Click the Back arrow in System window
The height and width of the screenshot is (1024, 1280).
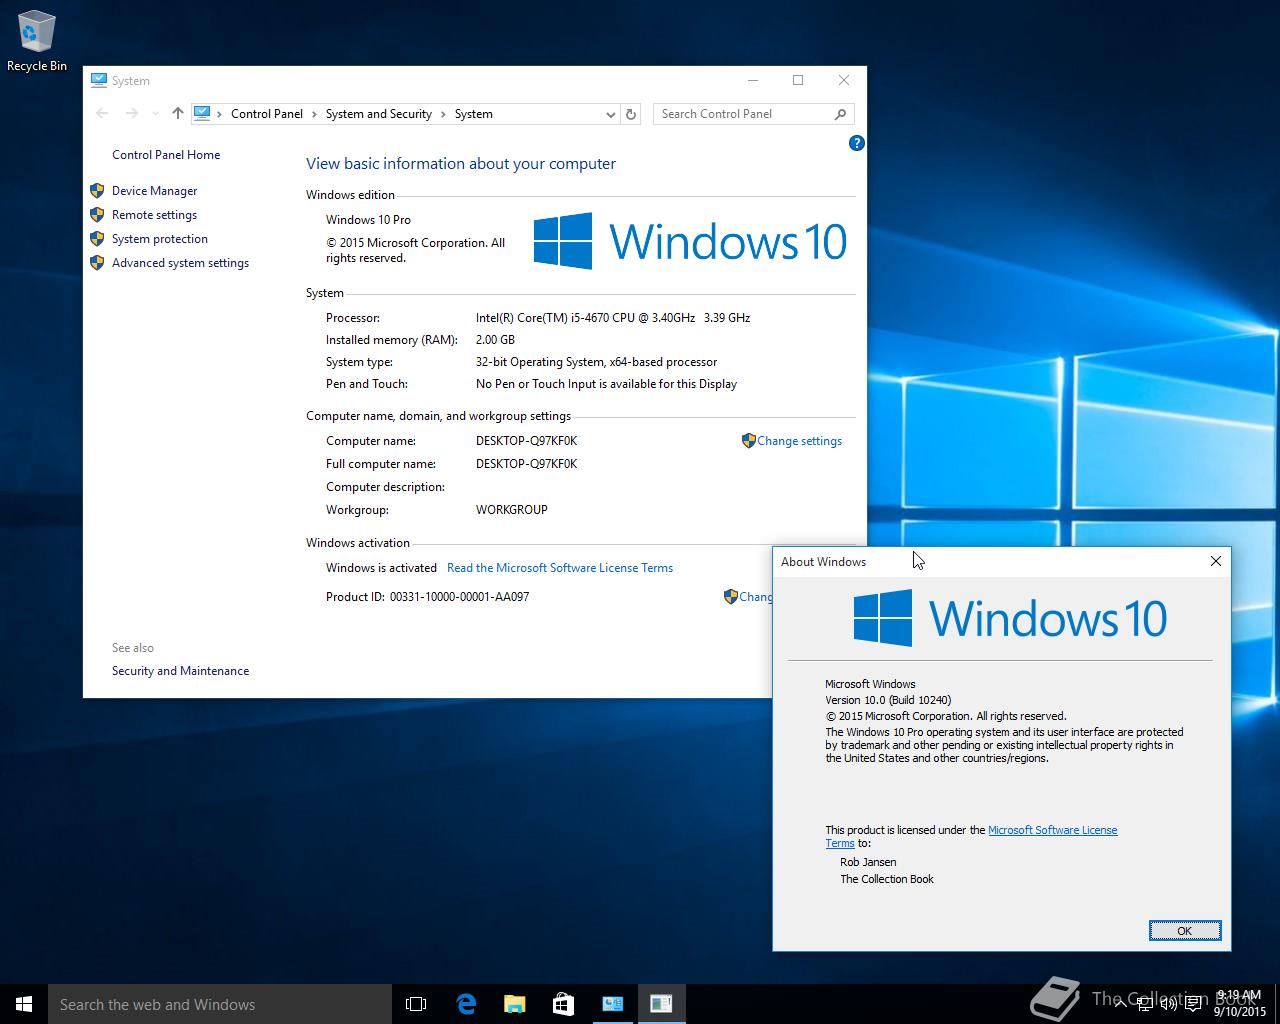102,114
